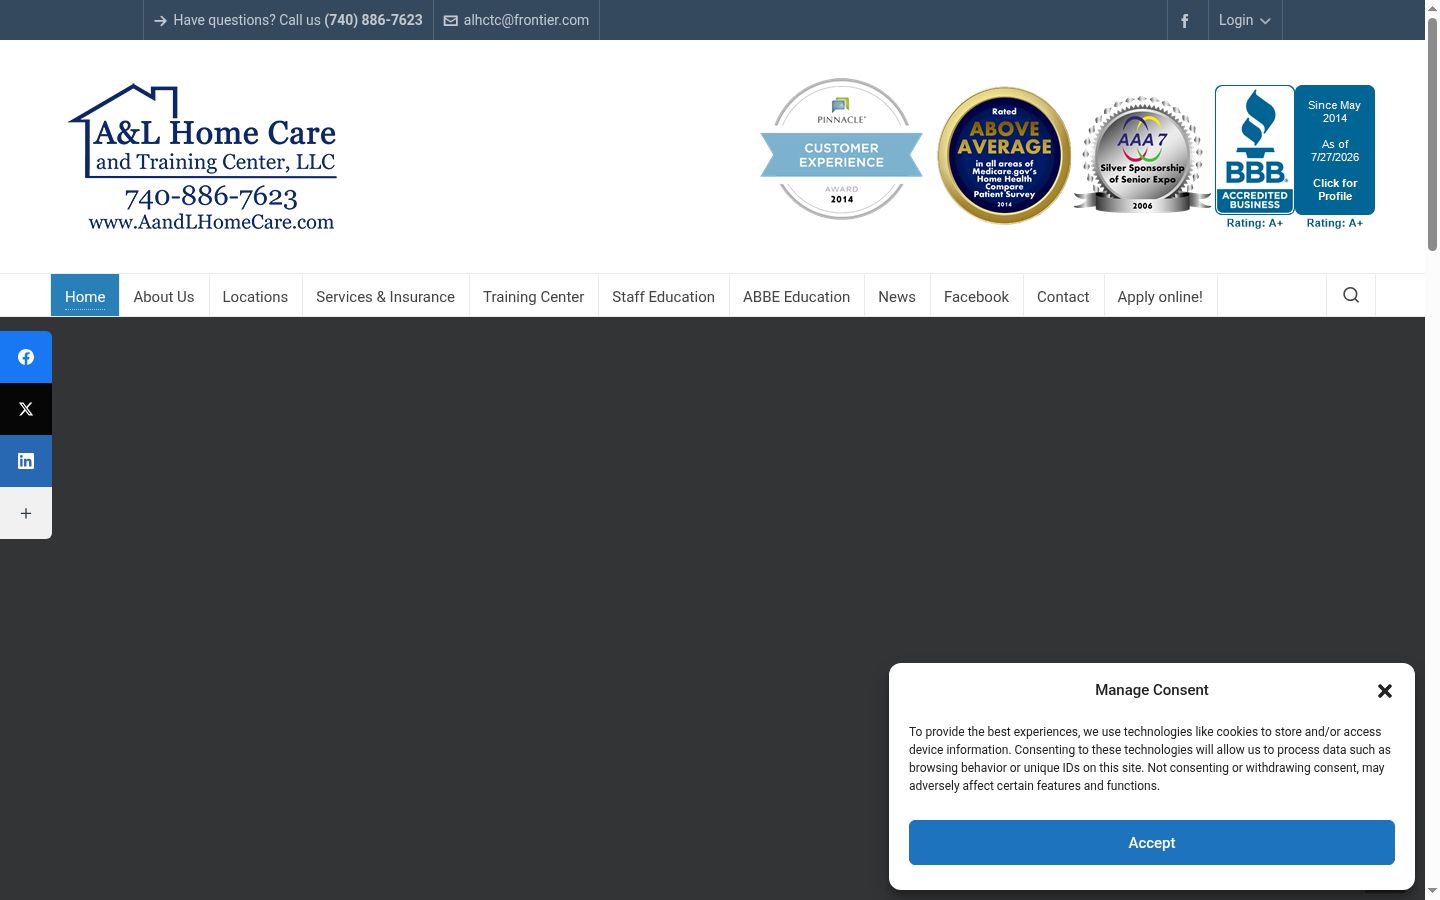The height and width of the screenshot is (900, 1440).
Task: Share on X via side floating button
Action: coord(26,409)
